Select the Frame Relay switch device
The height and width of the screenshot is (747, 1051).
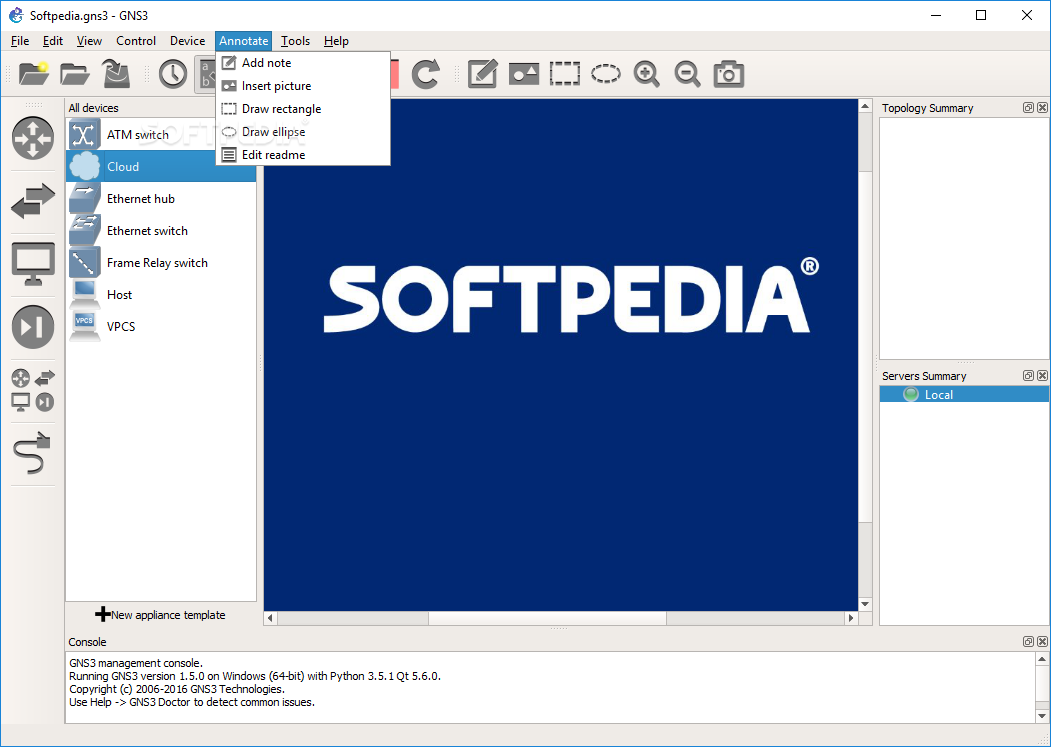(x=161, y=263)
